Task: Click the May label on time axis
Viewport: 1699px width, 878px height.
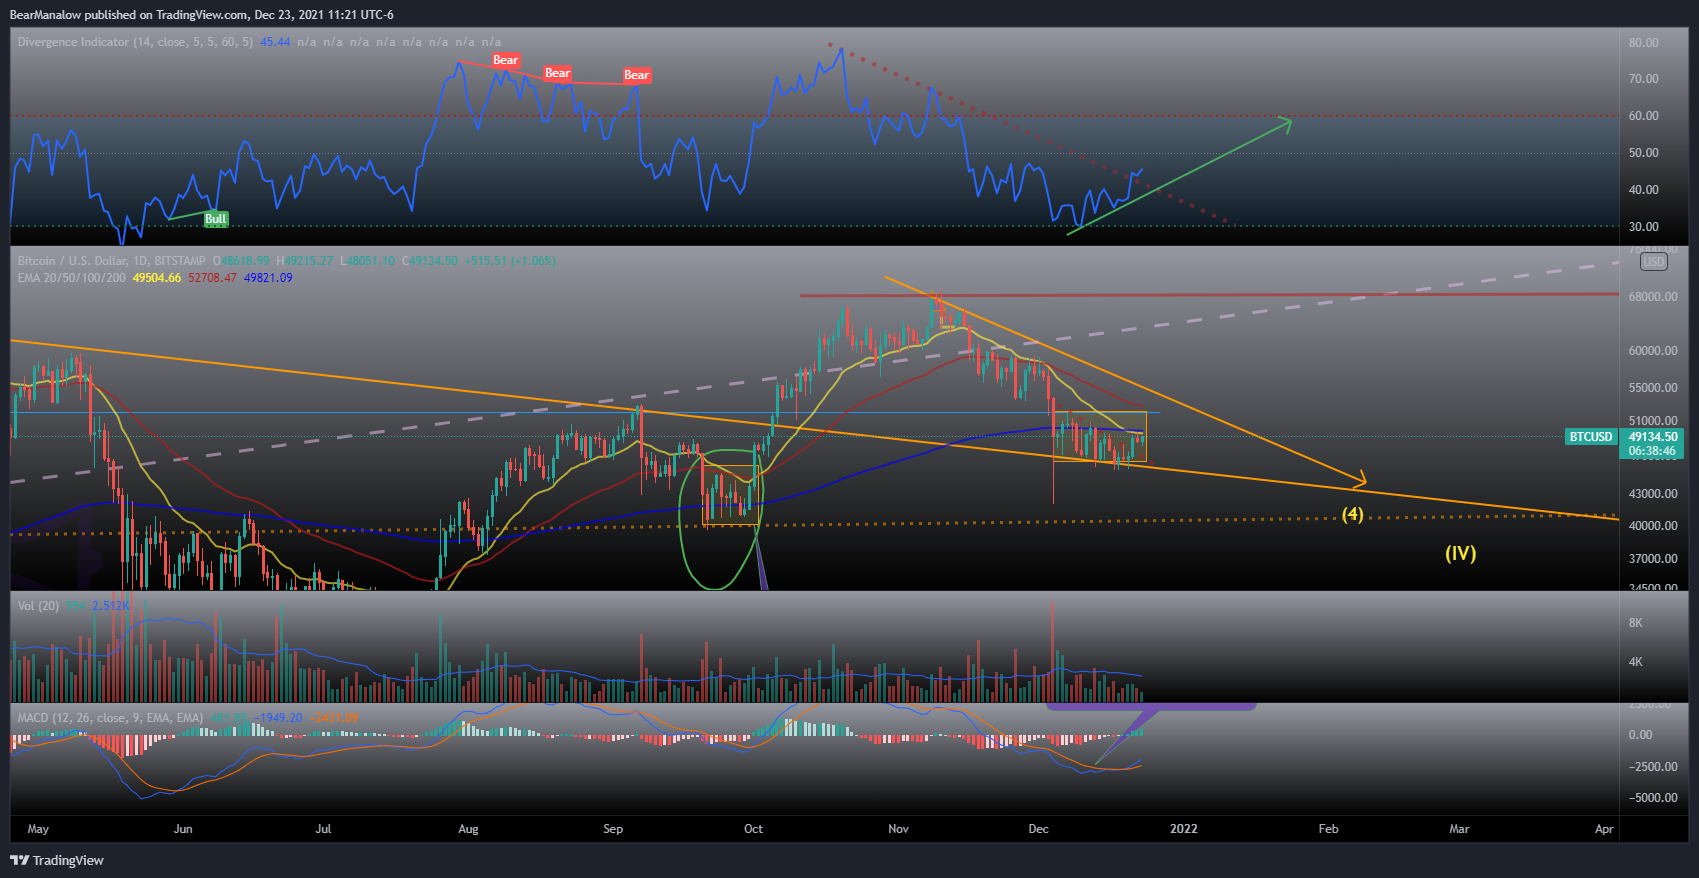Action: [x=38, y=829]
